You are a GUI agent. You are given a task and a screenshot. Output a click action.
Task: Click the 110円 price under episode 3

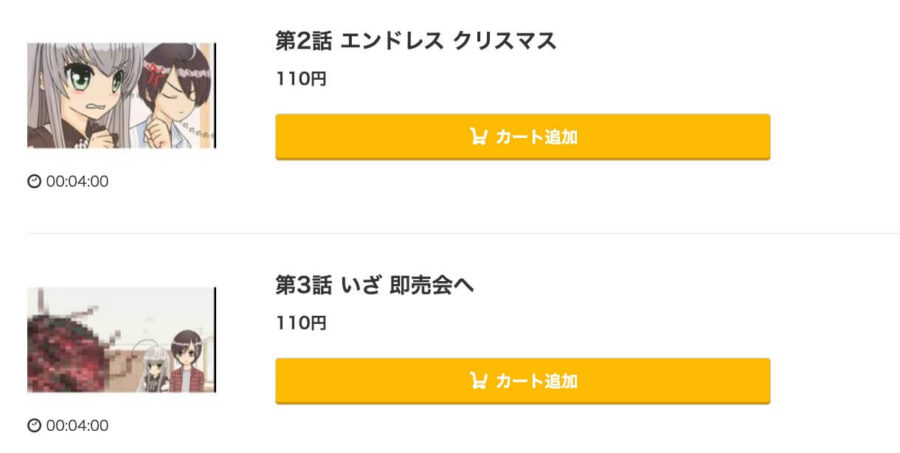pyautogui.click(x=301, y=323)
